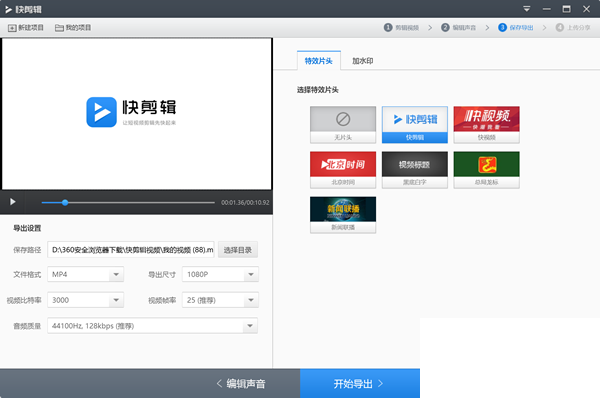Go back with 编辑声音 button
This screenshot has height=398, width=600.
click(x=241, y=383)
